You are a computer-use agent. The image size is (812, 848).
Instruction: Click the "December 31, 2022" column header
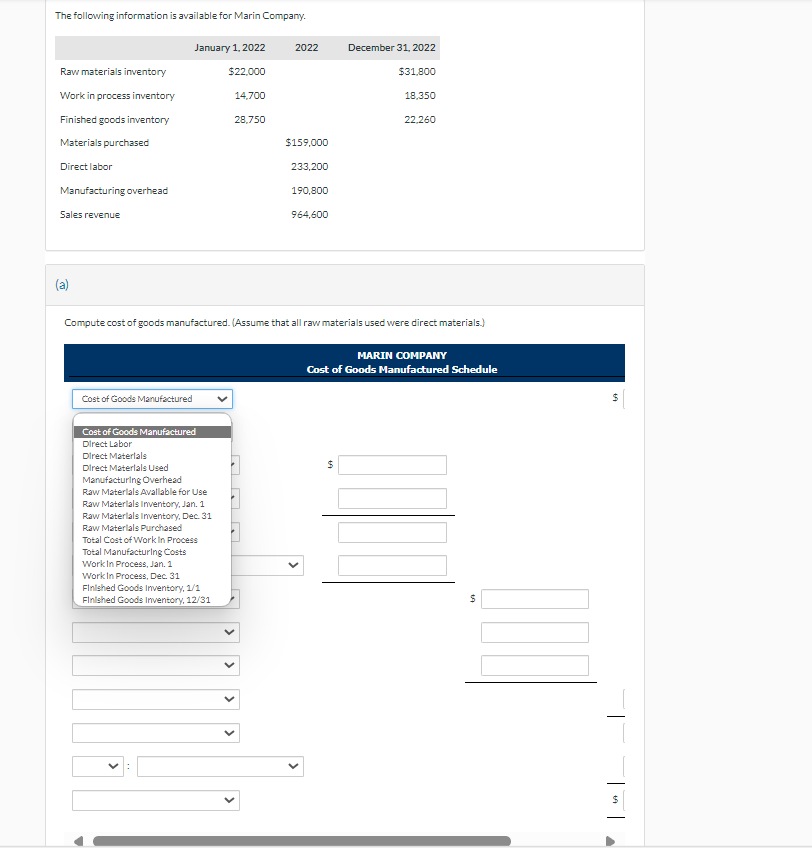click(x=392, y=48)
